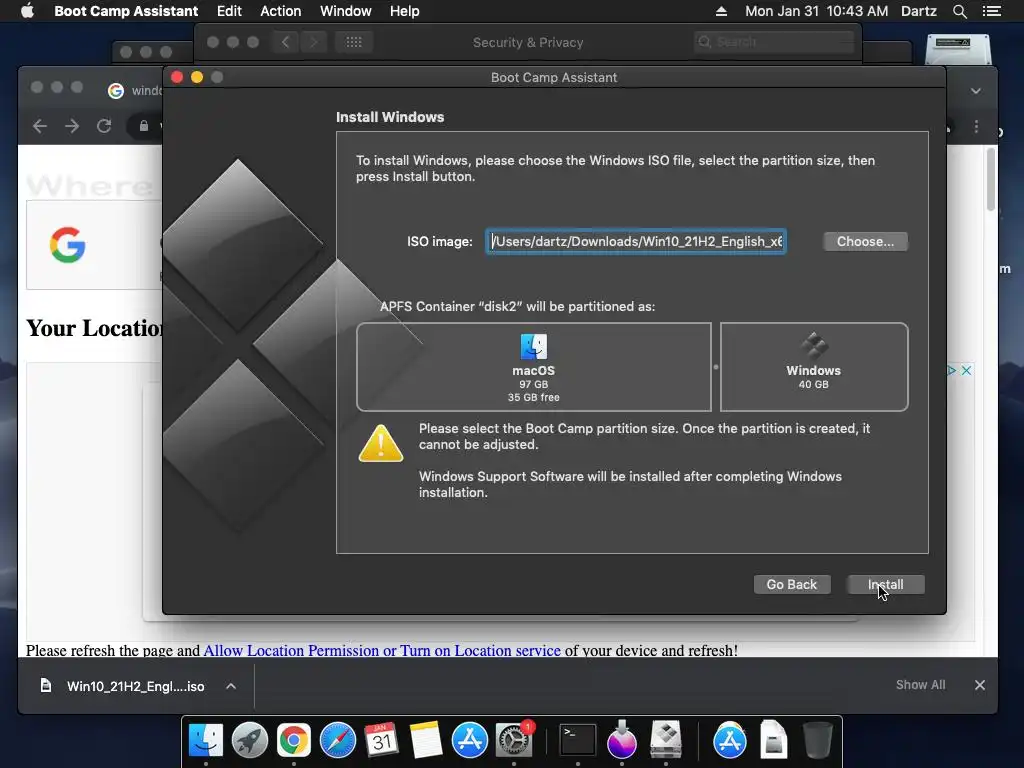Close the Chrome downloads bar
This screenshot has height=768, width=1024.
click(x=980, y=685)
